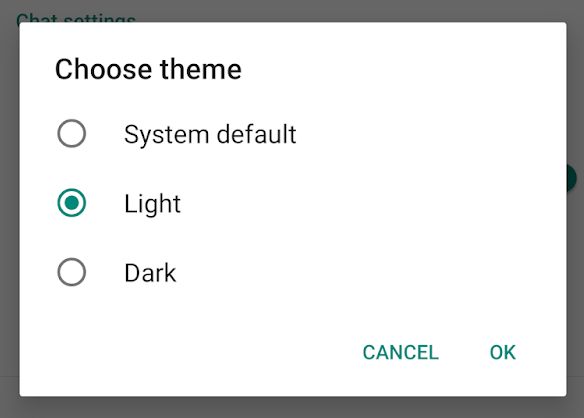Viewport: 584px width, 418px height.
Task: Click the "System default" option label
Action: click(210, 134)
